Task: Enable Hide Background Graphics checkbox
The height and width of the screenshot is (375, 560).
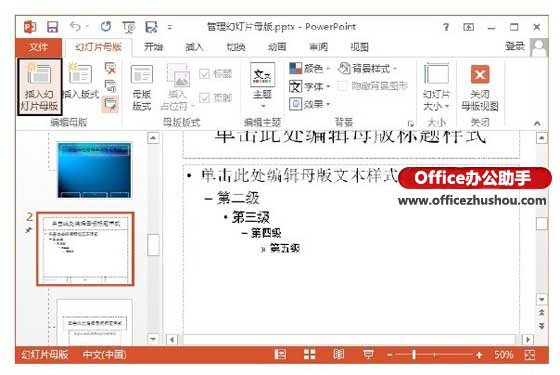Action: coord(342,86)
